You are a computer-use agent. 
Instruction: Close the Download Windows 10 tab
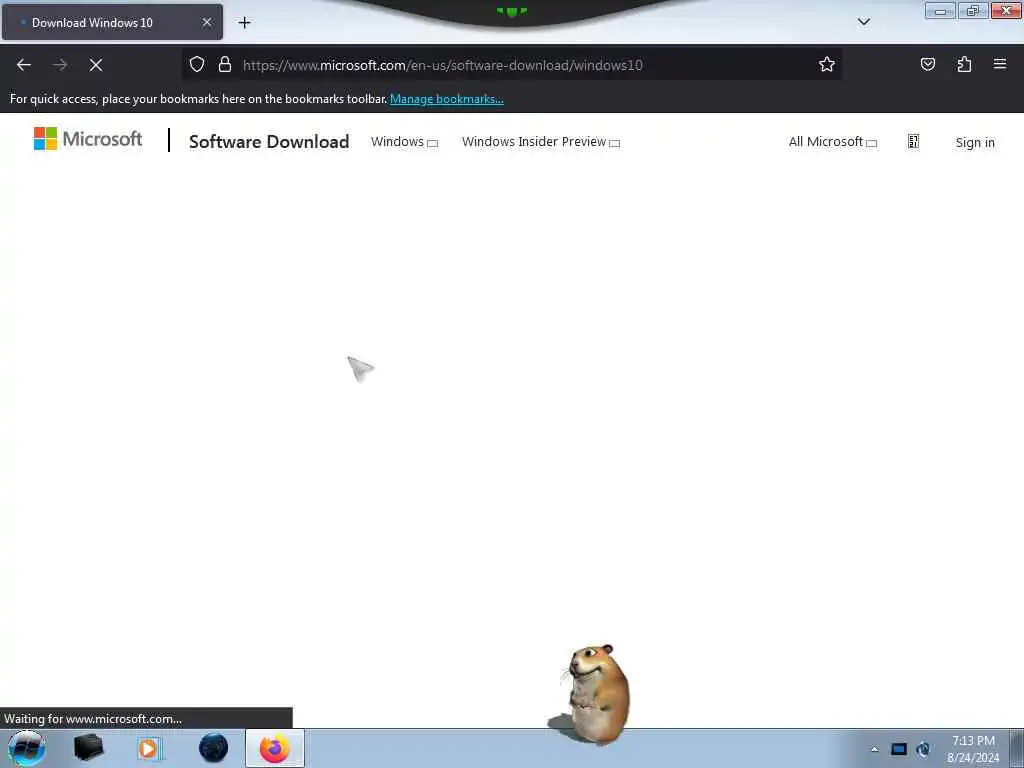(207, 22)
